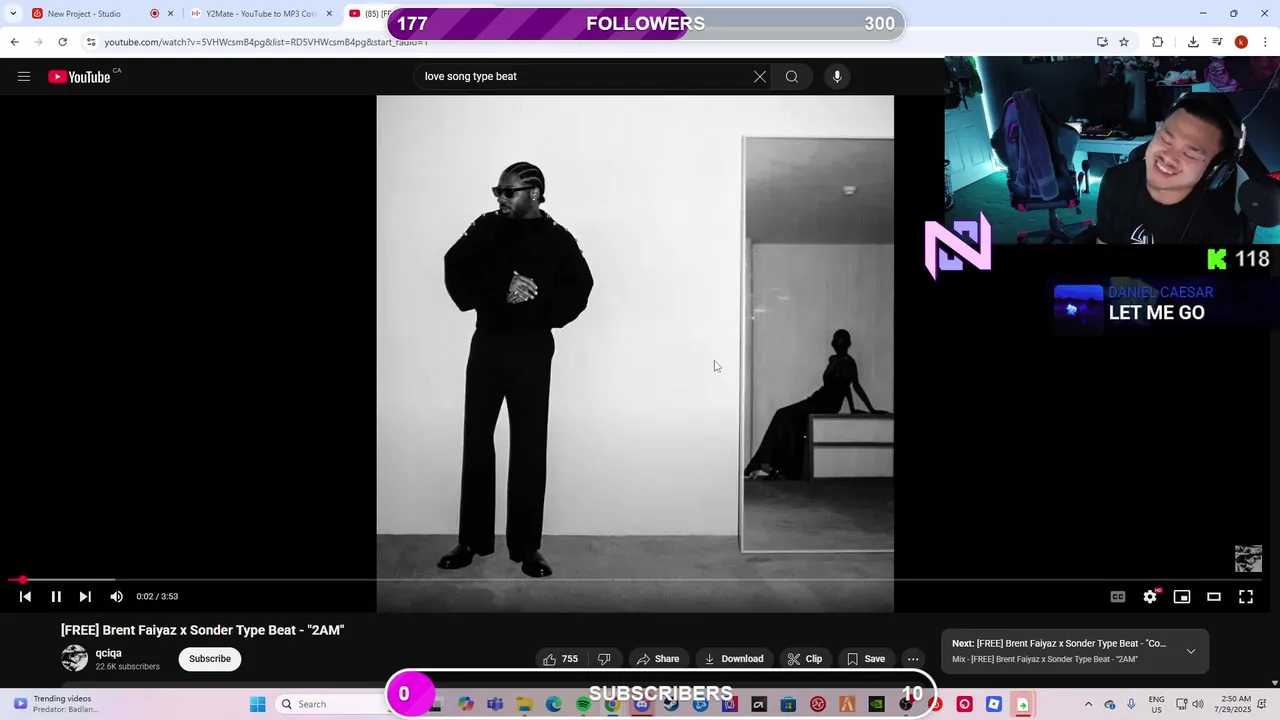Open ENG US language switcher
The width and height of the screenshot is (1280, 720).
pyautogui.click(x=1156, y=704)
